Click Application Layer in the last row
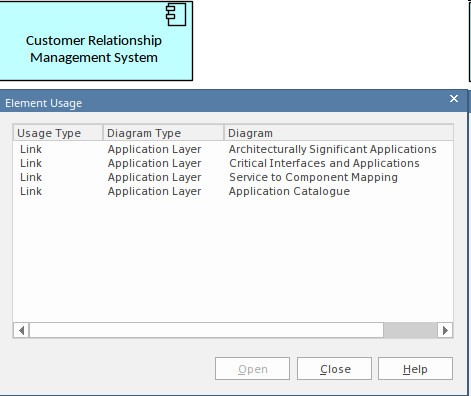 click(155, 191)
